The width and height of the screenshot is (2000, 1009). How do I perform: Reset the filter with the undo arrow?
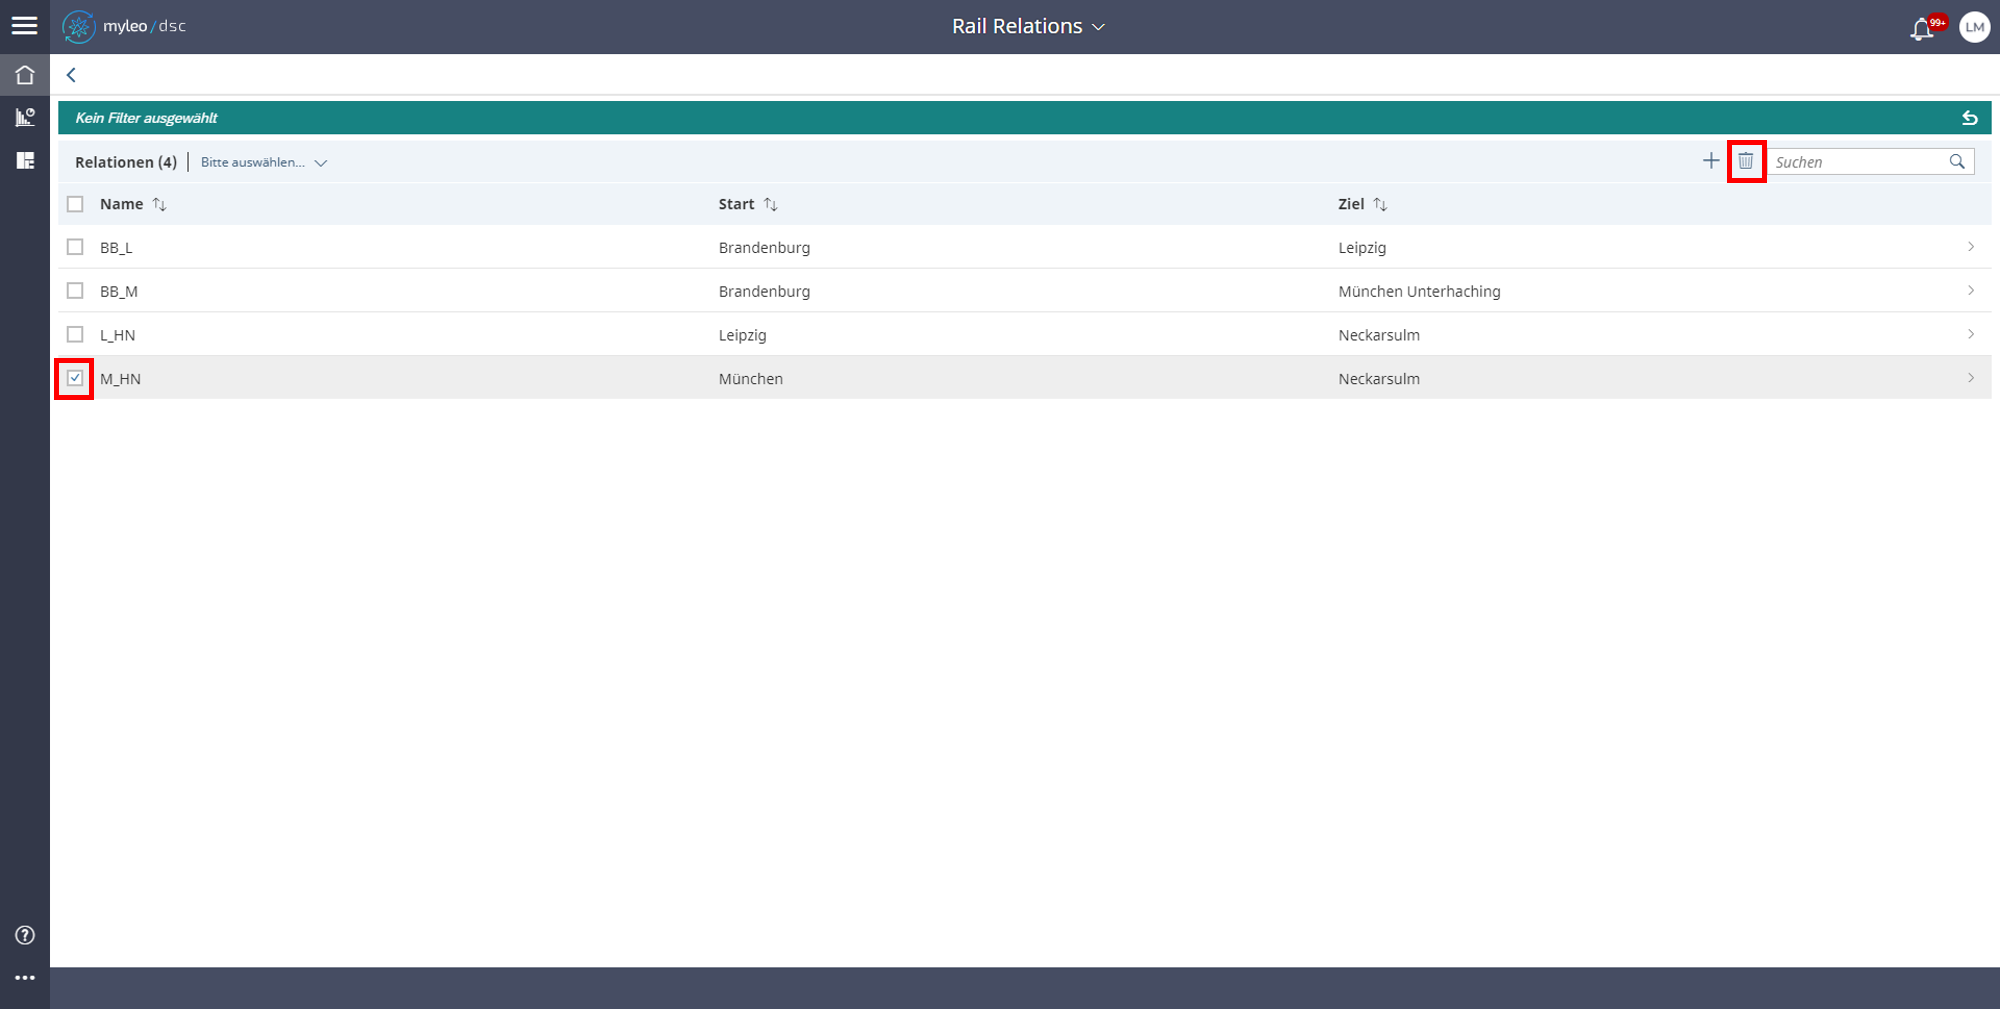[1969, 118]
